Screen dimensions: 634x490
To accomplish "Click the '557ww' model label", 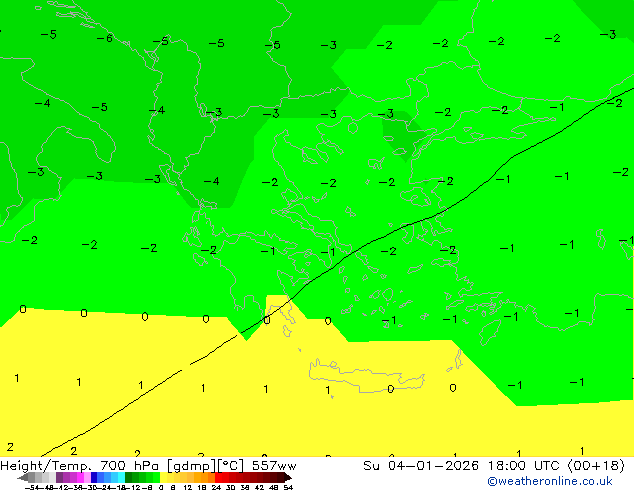I will click(274, 466).
